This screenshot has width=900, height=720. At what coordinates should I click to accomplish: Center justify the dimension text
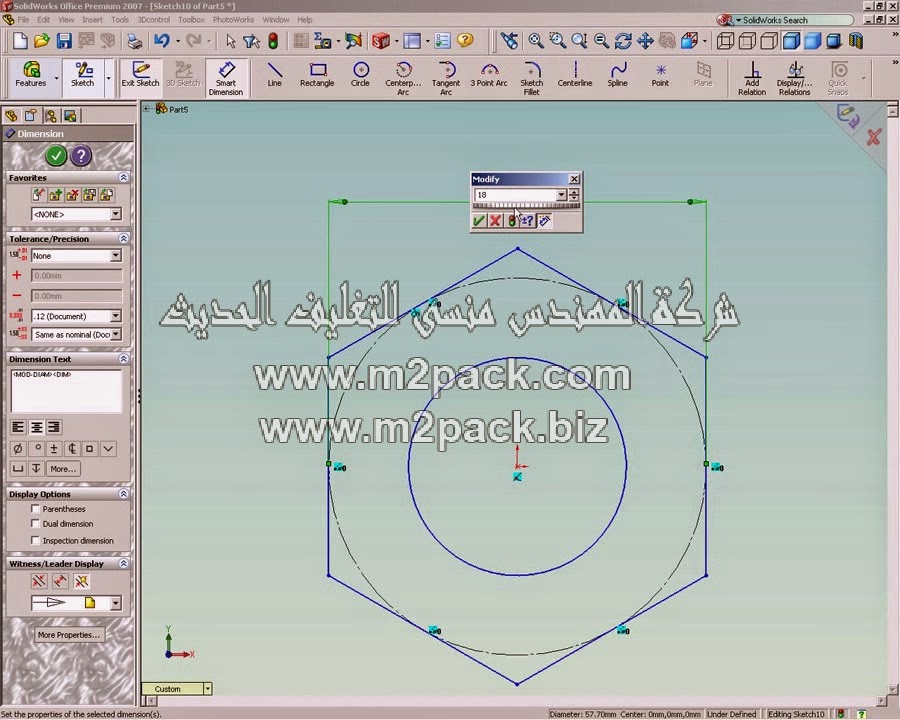[36, 427]
